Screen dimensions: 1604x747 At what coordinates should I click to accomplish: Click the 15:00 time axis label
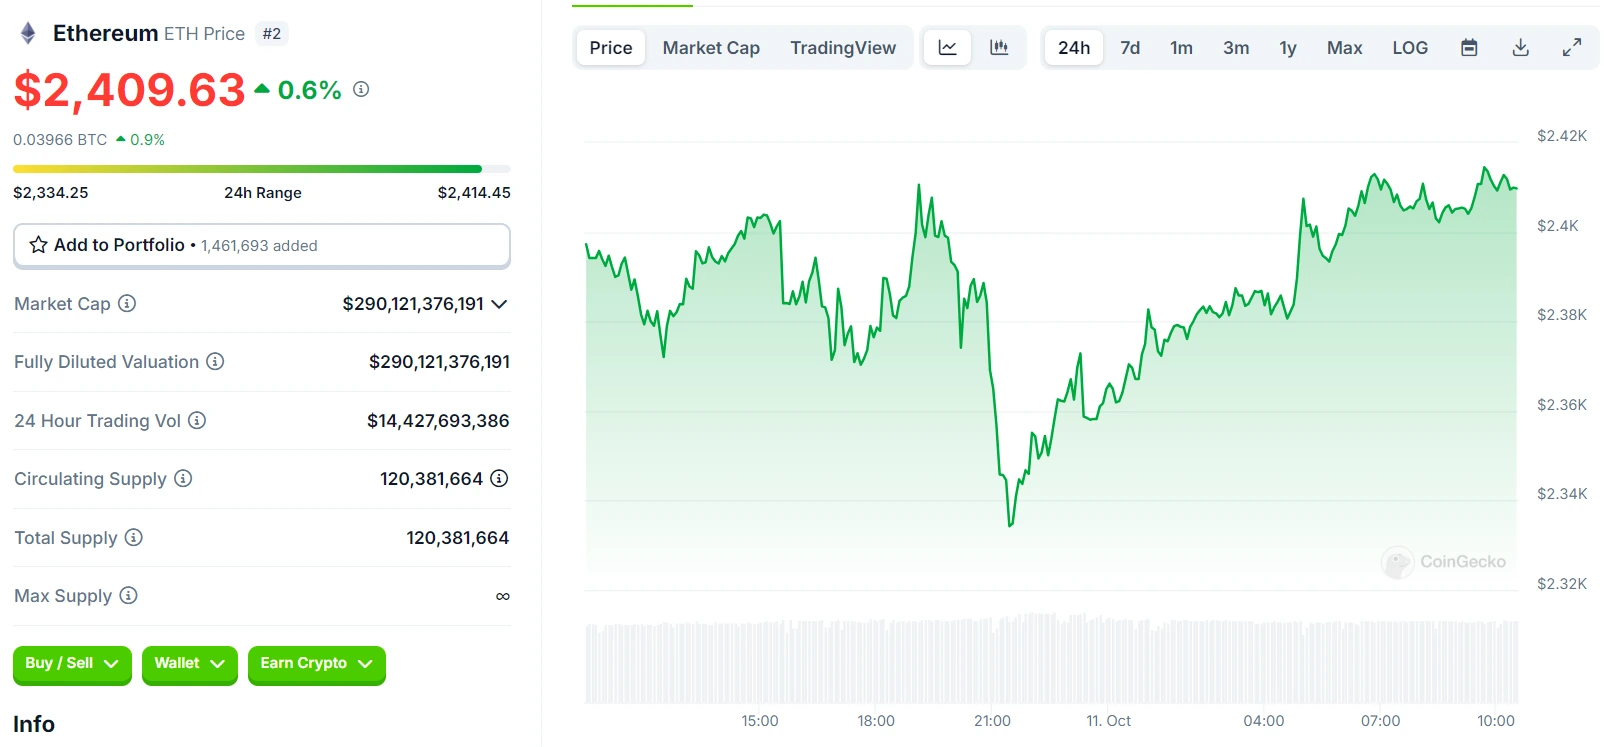pyautogui.click(x=760, y=720)
